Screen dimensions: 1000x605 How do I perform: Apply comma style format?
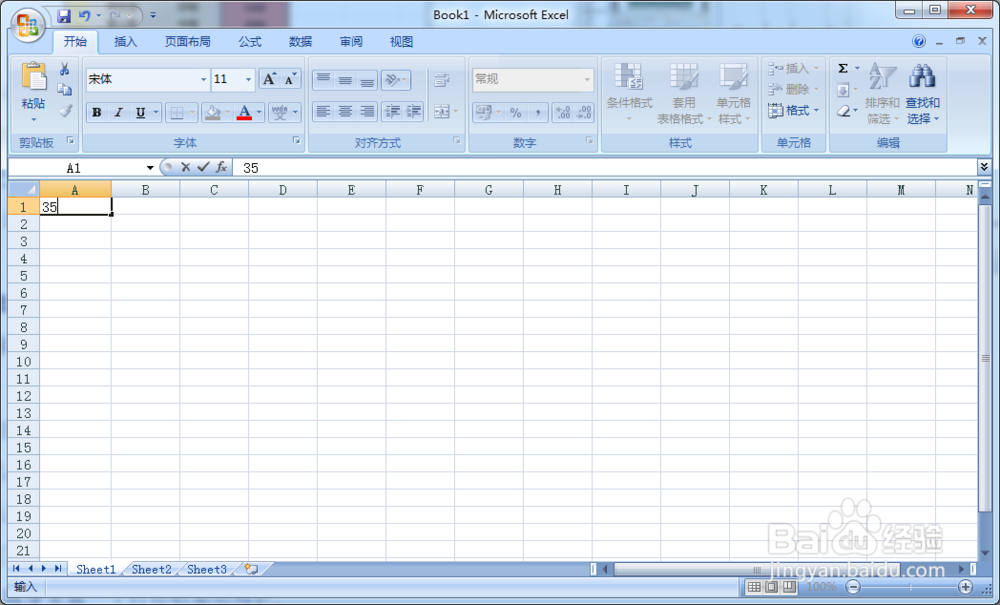(x=538, y=113)
